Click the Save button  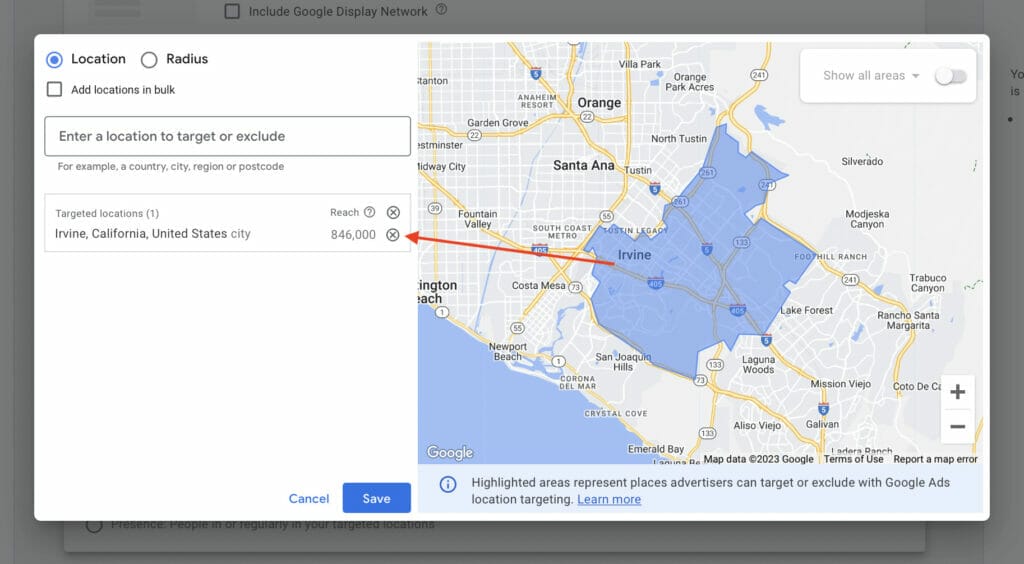click(x=376, y=498)
